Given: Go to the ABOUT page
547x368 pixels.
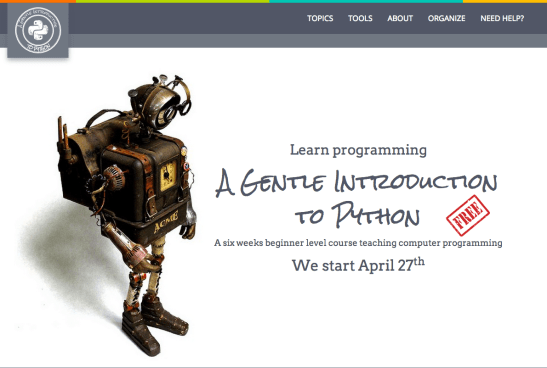Looking at the screenshot, I should click(x=400, y=18).
